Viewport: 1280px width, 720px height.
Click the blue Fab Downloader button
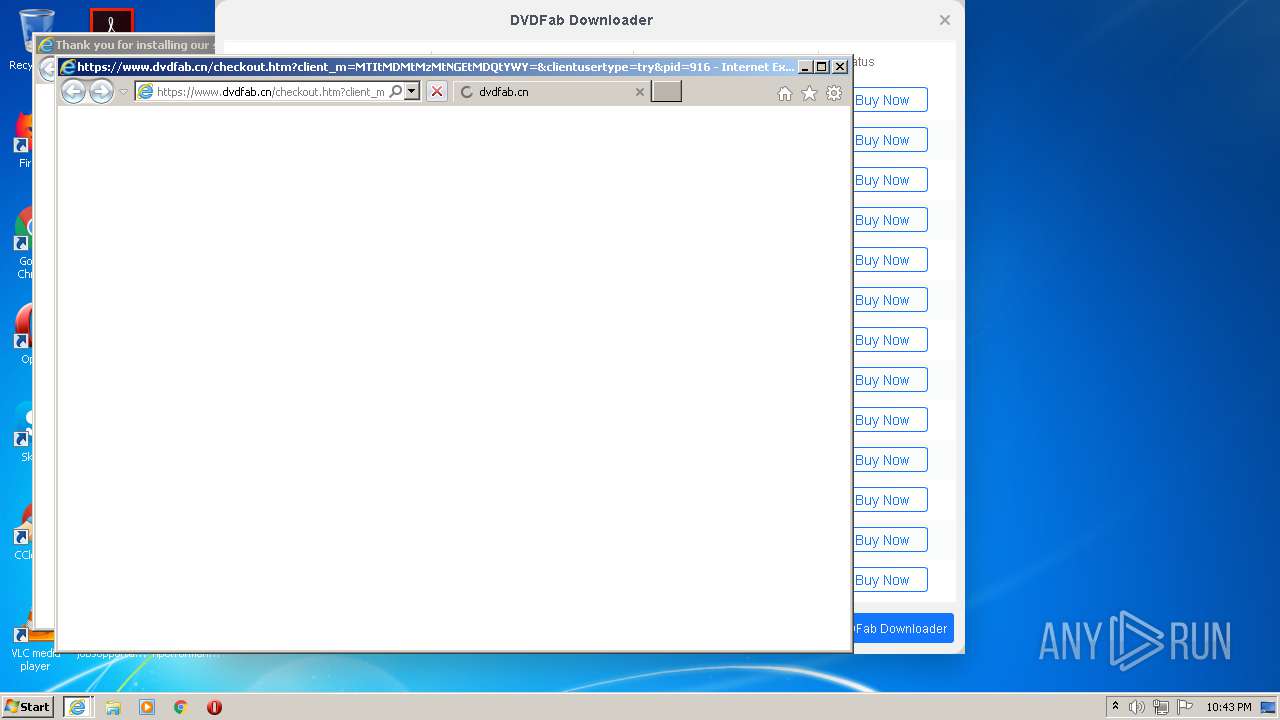[901, 628]
